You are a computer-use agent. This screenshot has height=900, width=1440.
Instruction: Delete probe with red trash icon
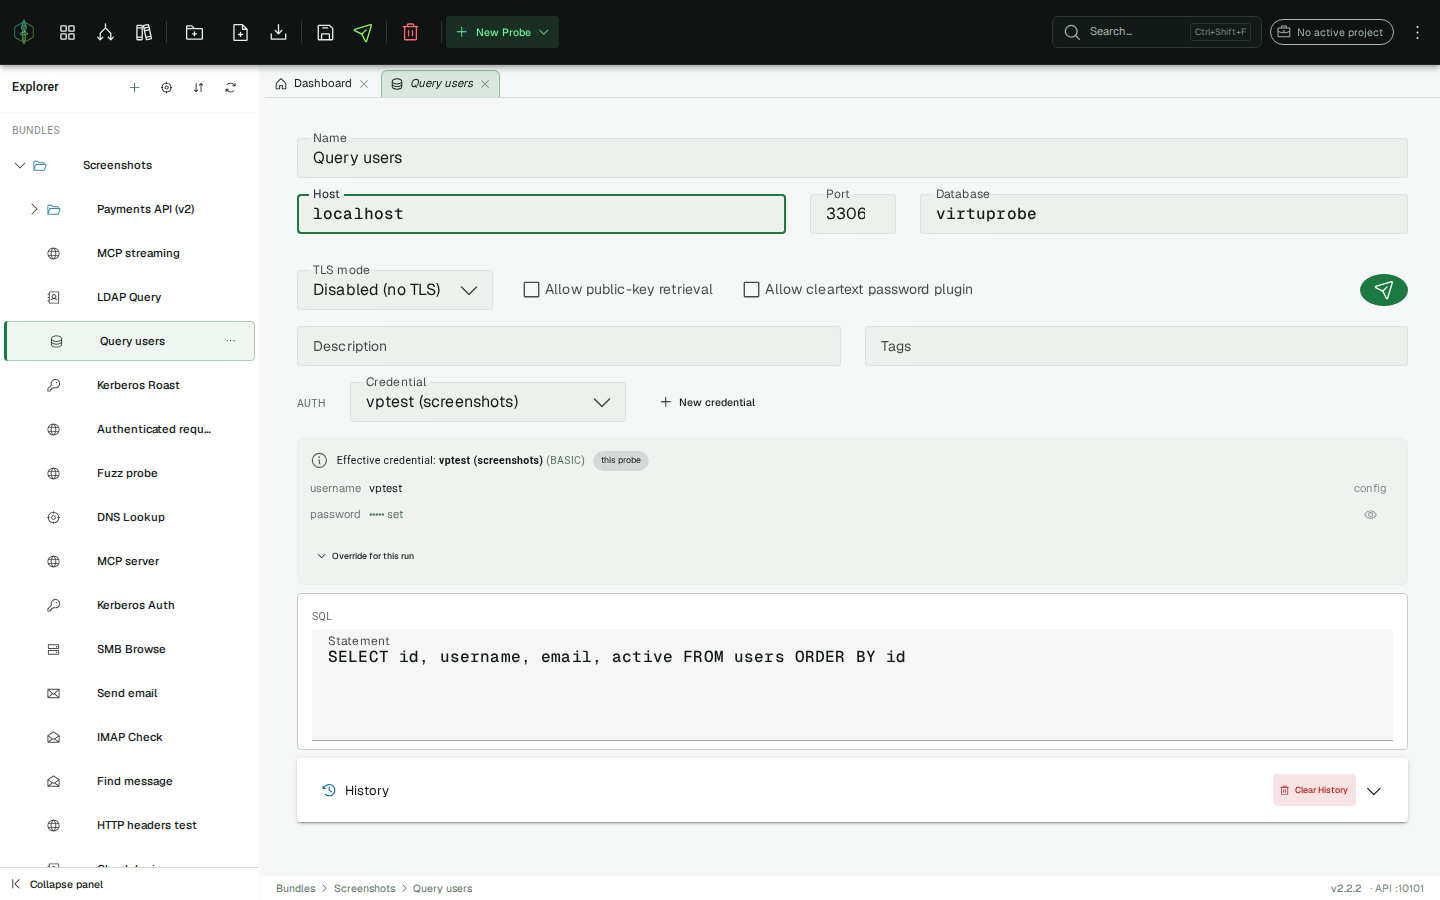[410, 32]
